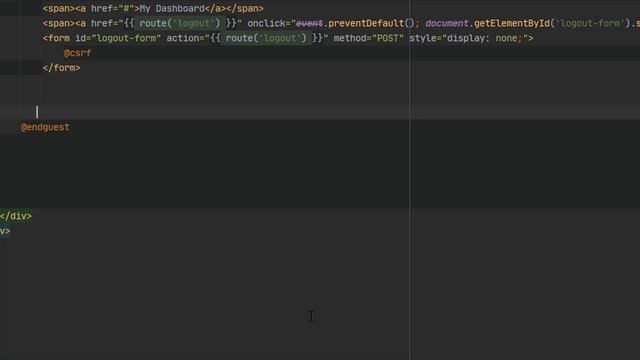Click the closing </form> tag

pos(62,68)
